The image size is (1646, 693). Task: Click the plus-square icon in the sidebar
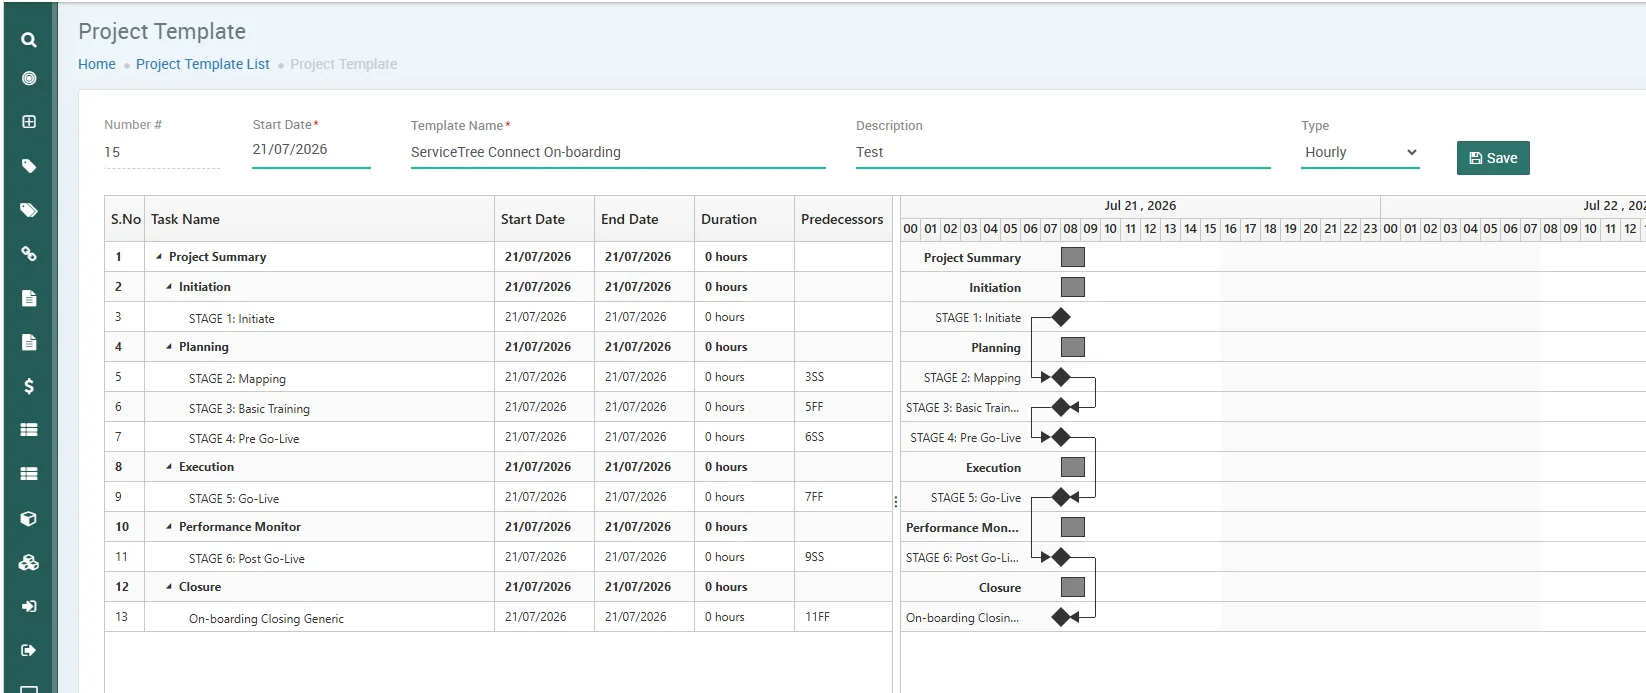point(29,122)
